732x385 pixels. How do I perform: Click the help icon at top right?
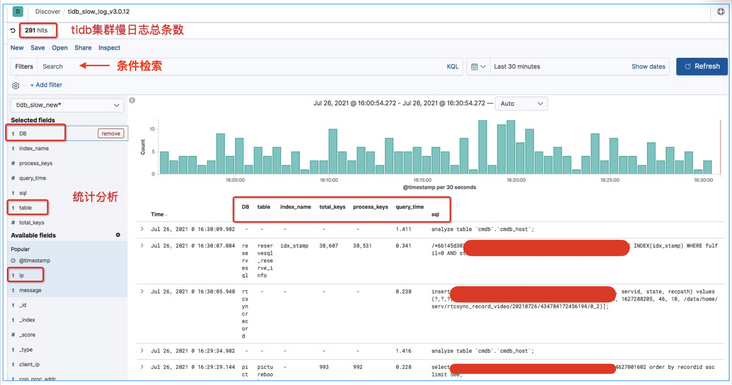721,12
